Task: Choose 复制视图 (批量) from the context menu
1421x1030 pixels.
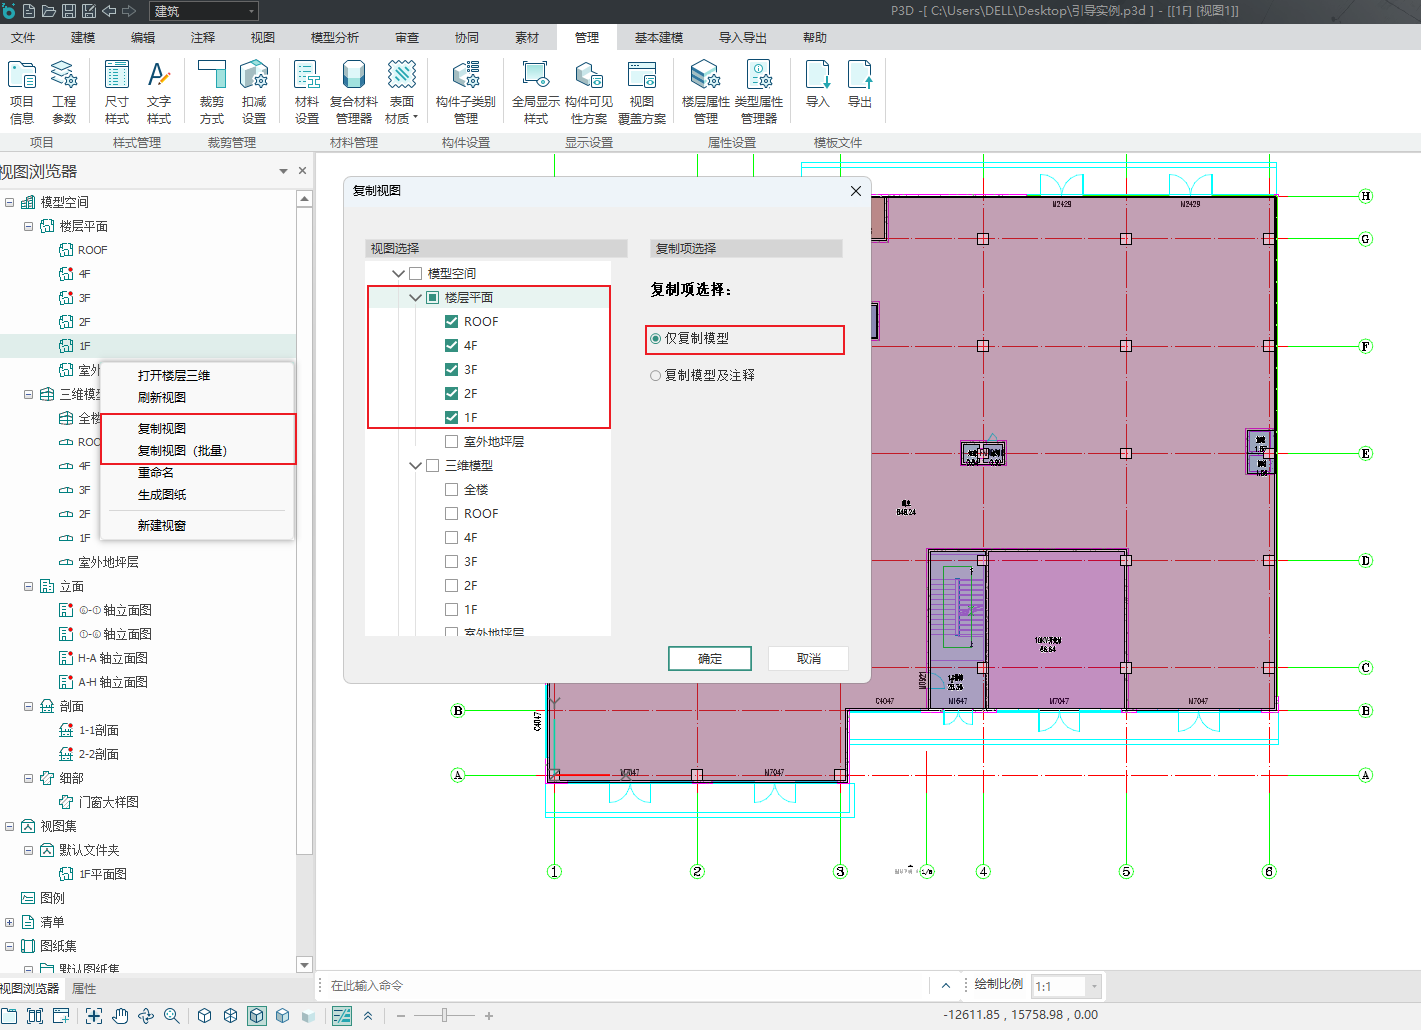Action: click(182, 451)
